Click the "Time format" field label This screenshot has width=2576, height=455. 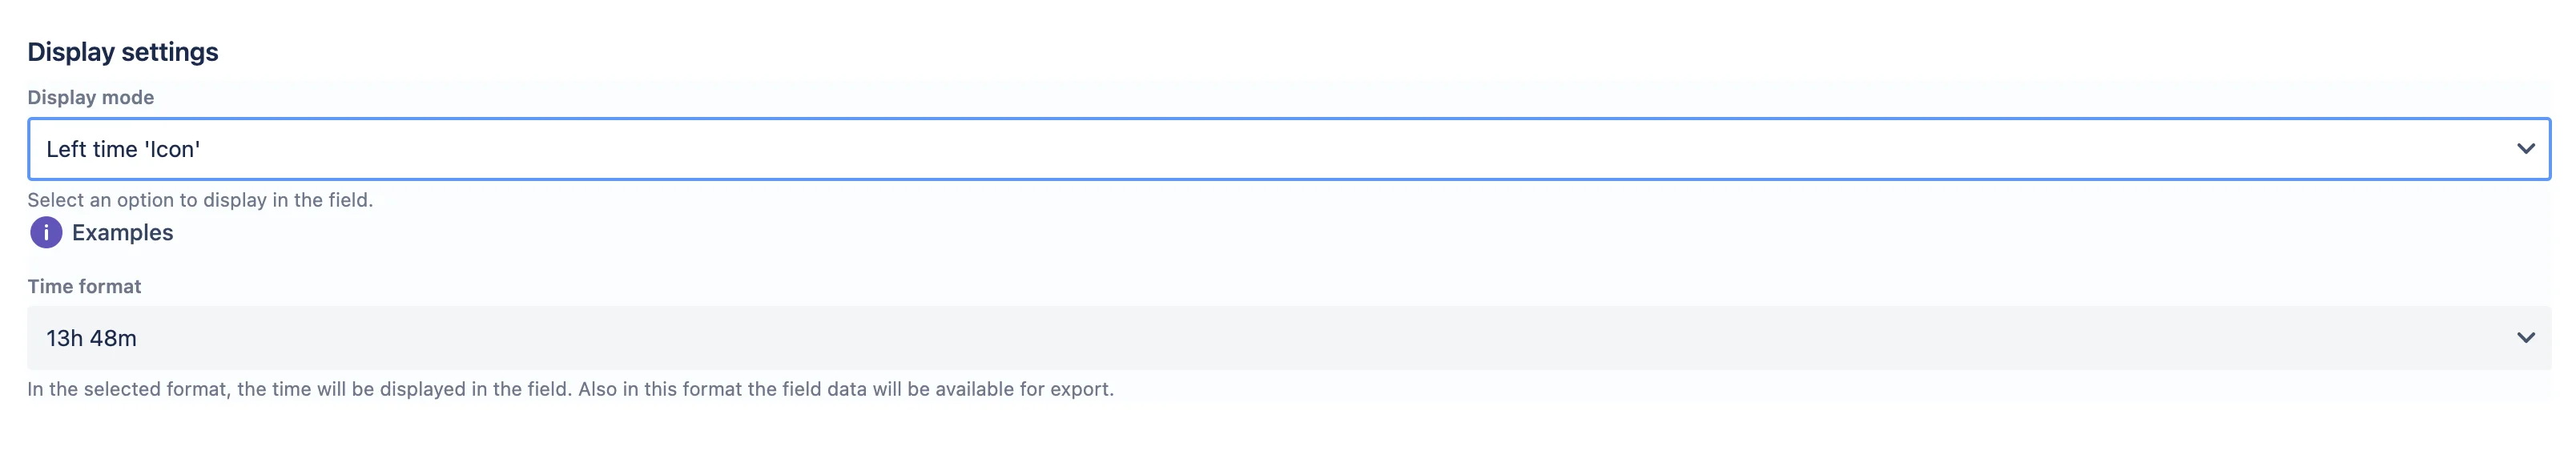[x=84, y=286]
